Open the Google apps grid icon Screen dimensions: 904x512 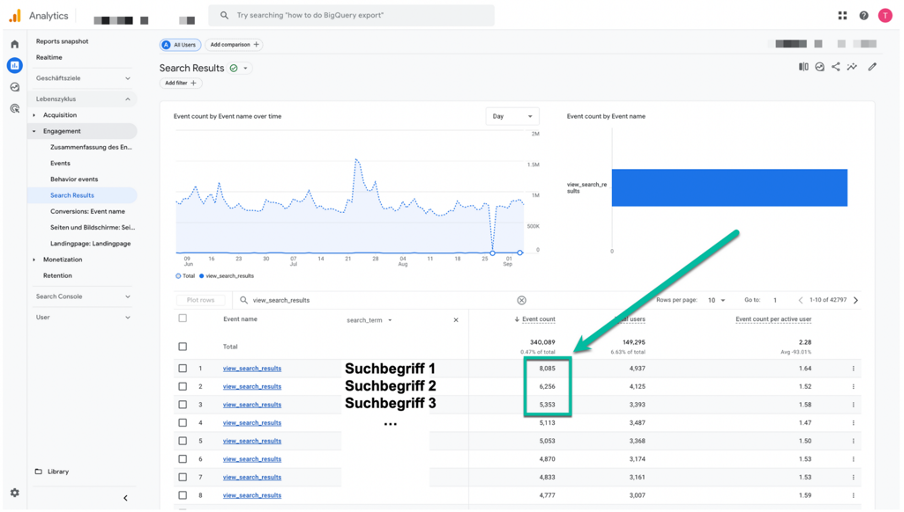click(842, 16)
